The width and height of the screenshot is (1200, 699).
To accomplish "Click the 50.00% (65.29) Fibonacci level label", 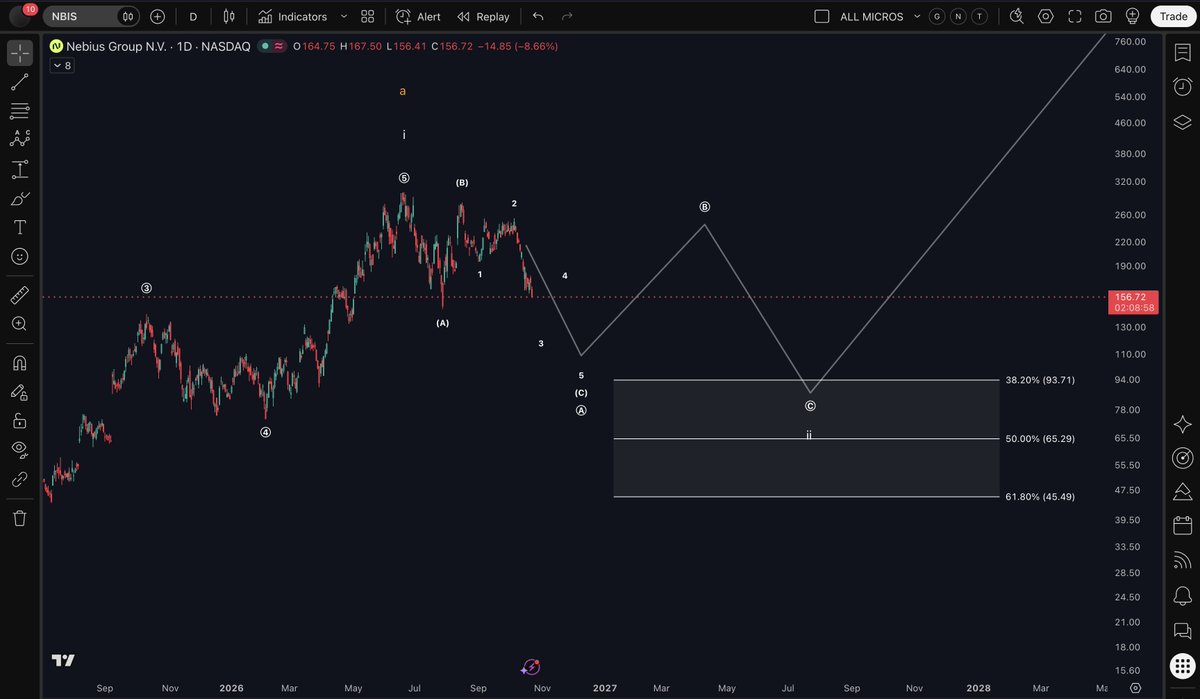I will (1040, 438).
